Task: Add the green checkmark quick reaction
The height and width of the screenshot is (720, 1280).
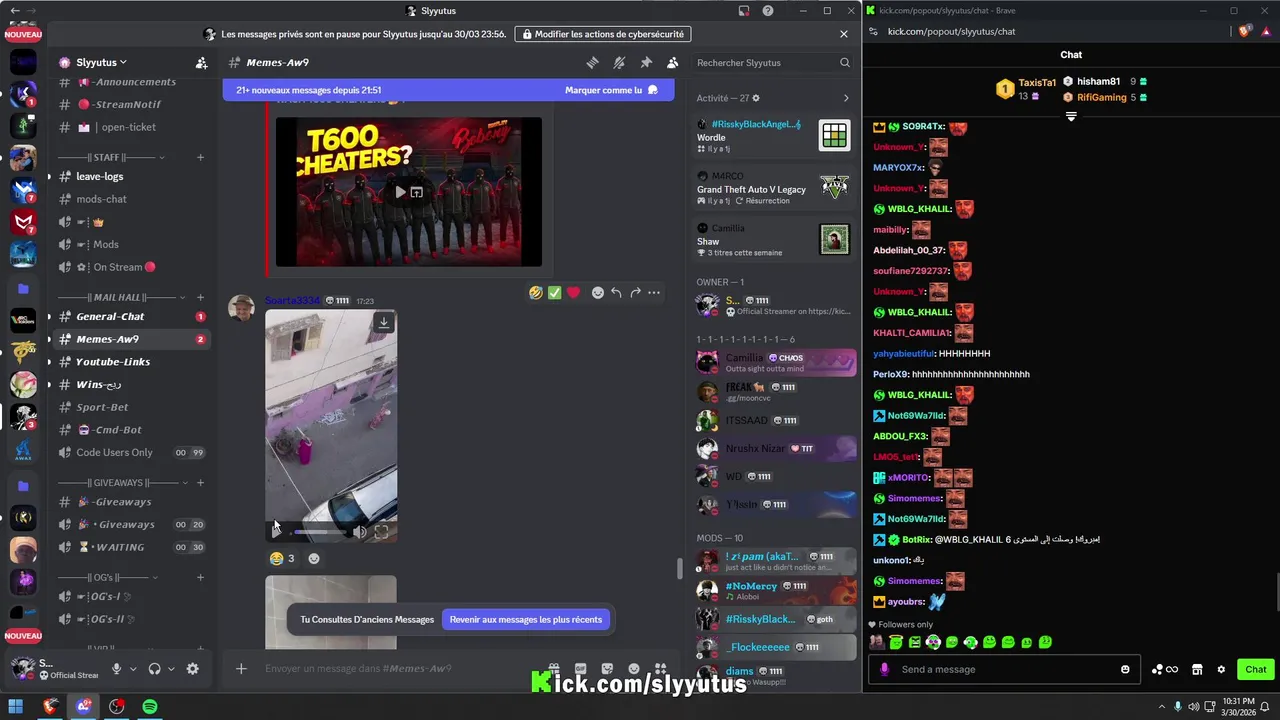Action: pos(554,293)
